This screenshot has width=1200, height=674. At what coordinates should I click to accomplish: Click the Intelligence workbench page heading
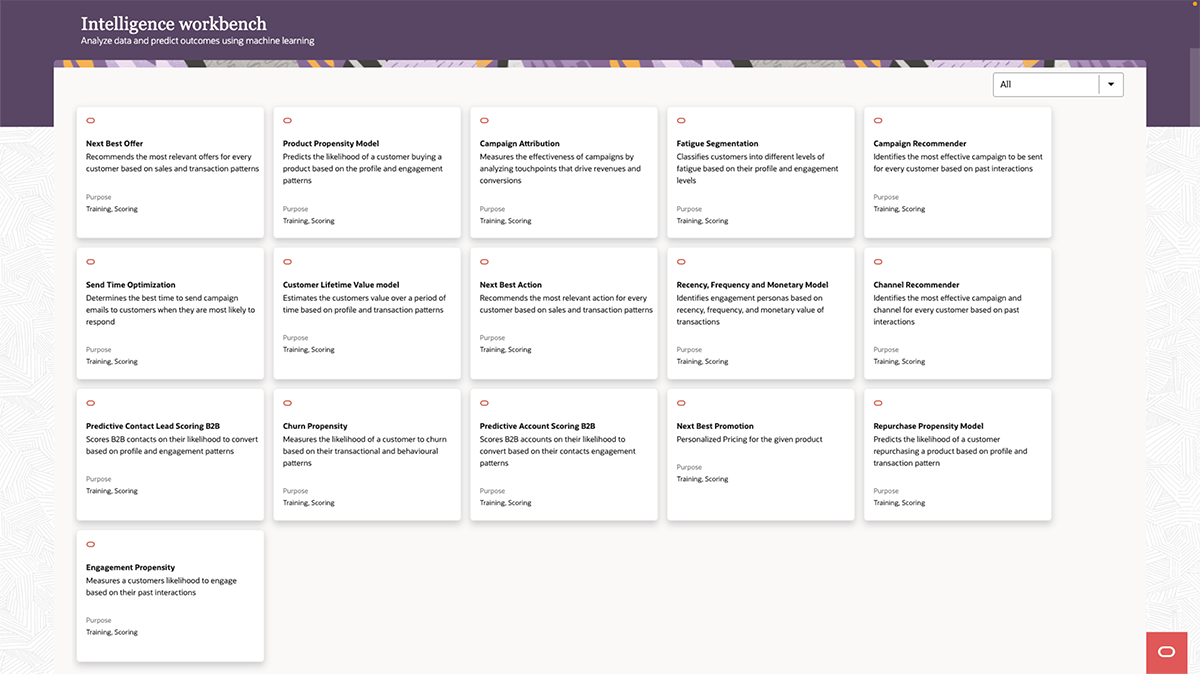coord(173,23)
